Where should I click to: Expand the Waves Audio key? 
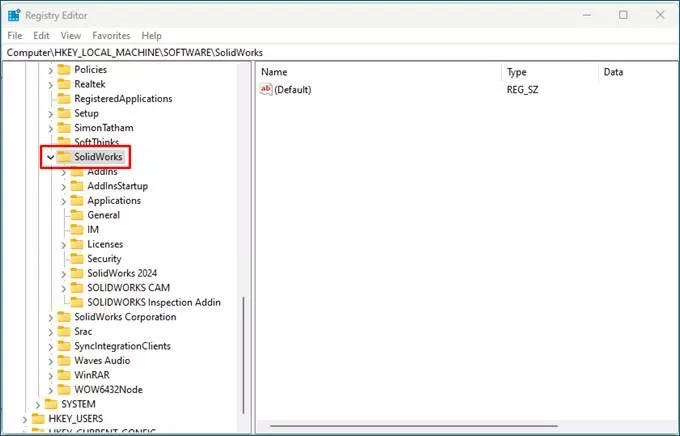coord(51,361)
